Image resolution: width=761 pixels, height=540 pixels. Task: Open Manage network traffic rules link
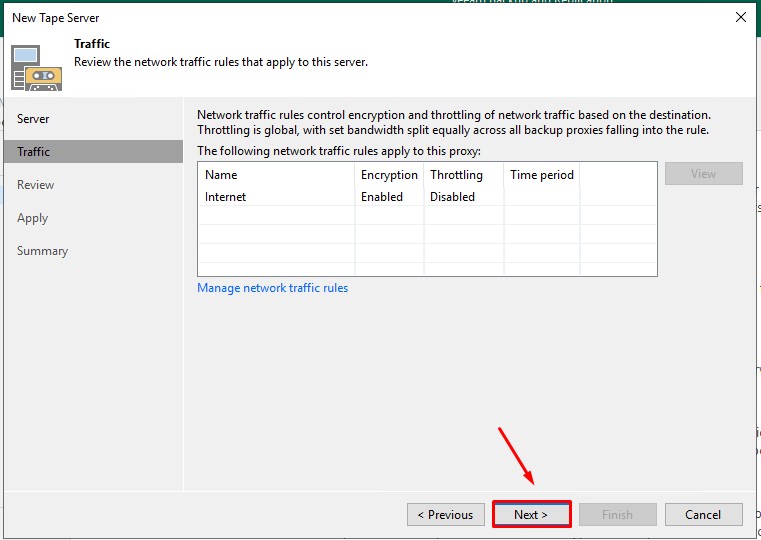273,288
